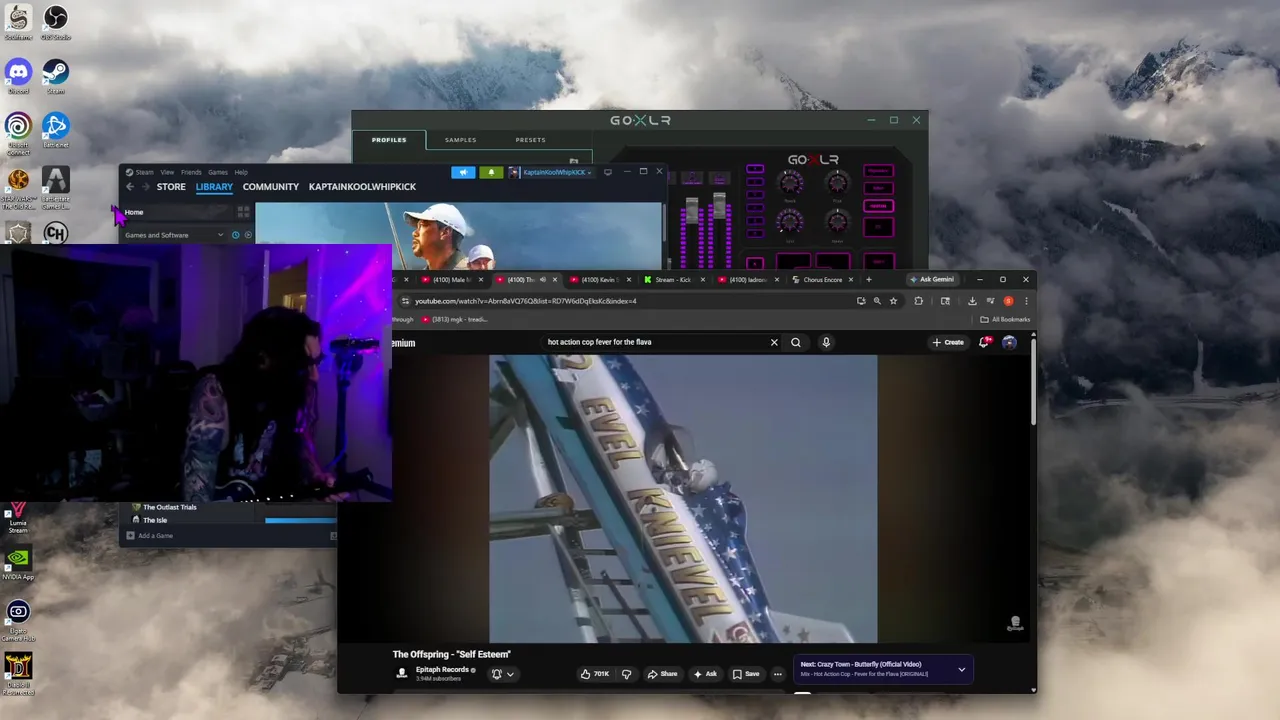
Task: Click the YouTube Create button
Action: point(948,342)
